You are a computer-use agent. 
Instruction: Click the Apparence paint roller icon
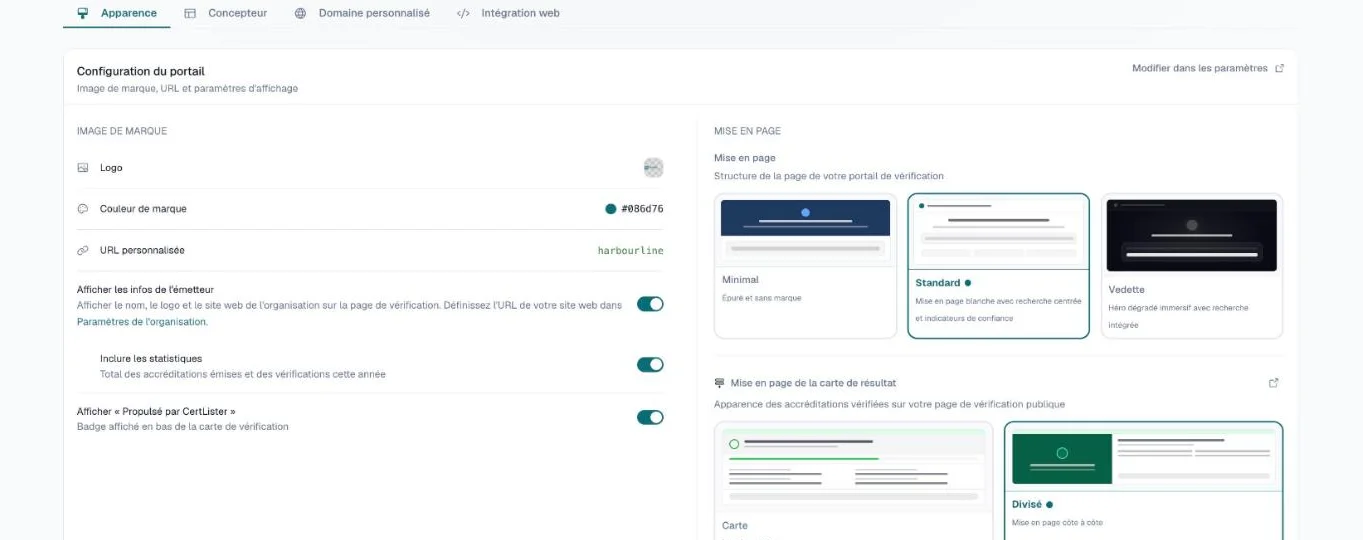click(83, 14)
